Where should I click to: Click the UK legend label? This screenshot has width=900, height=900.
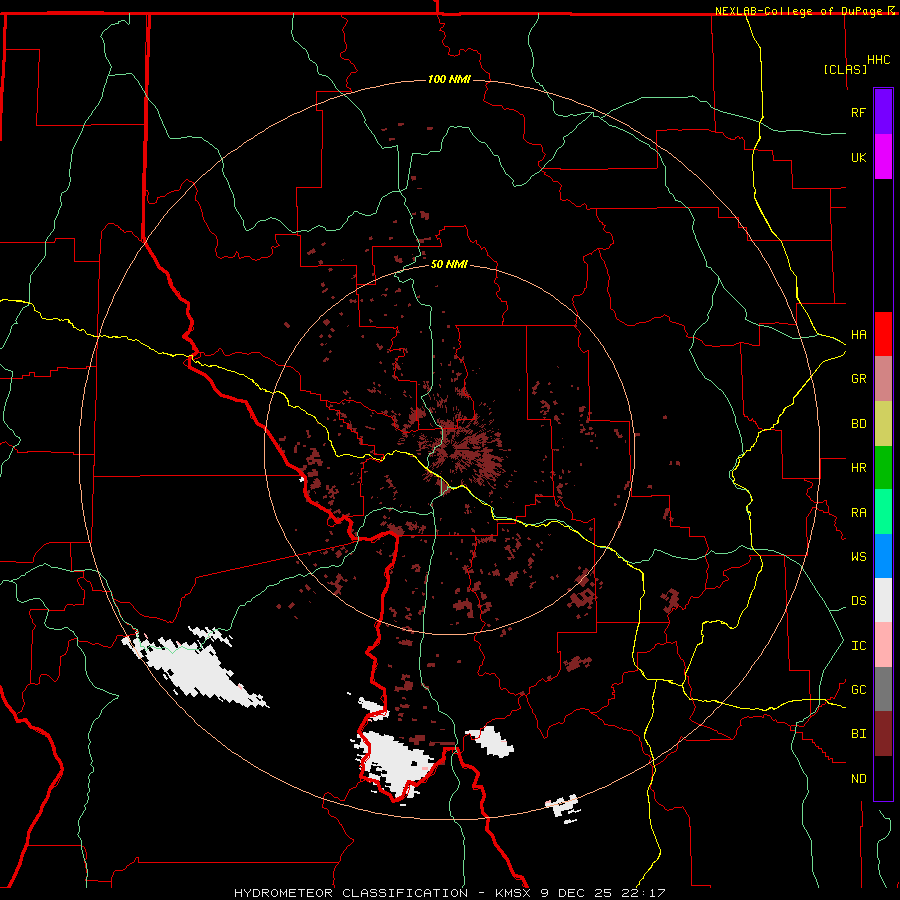pos(859,157)
